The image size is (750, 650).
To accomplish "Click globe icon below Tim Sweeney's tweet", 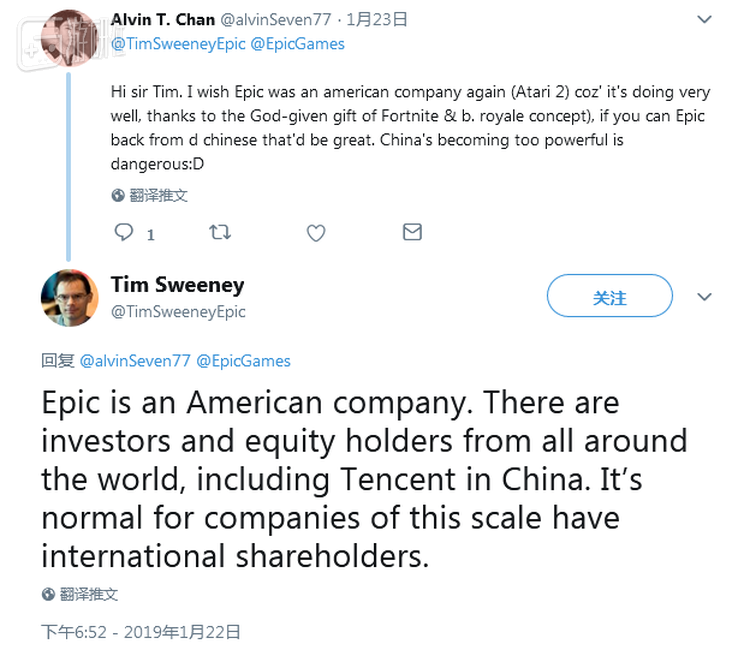I will [x=48, y=594].
